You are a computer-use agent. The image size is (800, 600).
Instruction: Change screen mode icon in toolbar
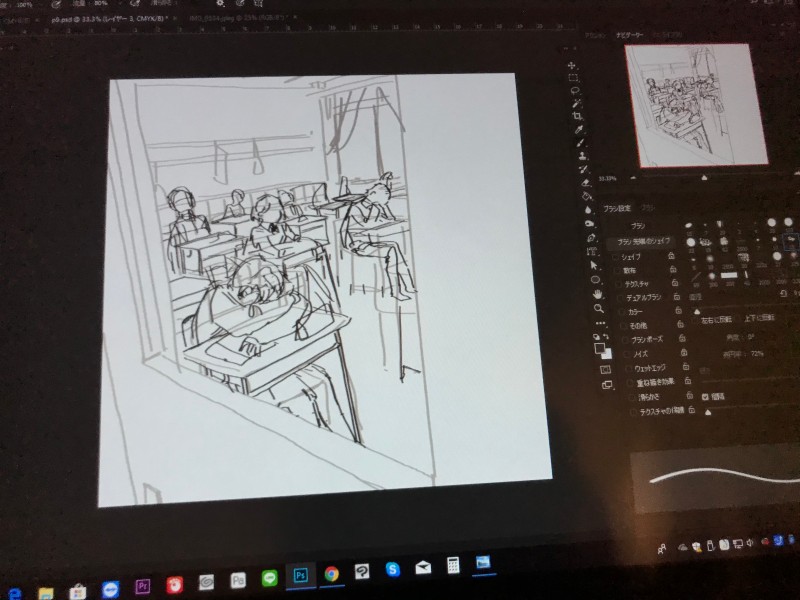607,385
